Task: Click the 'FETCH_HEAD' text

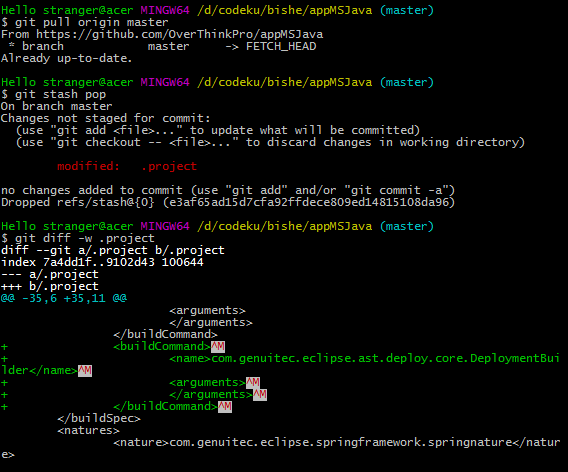Action: coord(281,46)
